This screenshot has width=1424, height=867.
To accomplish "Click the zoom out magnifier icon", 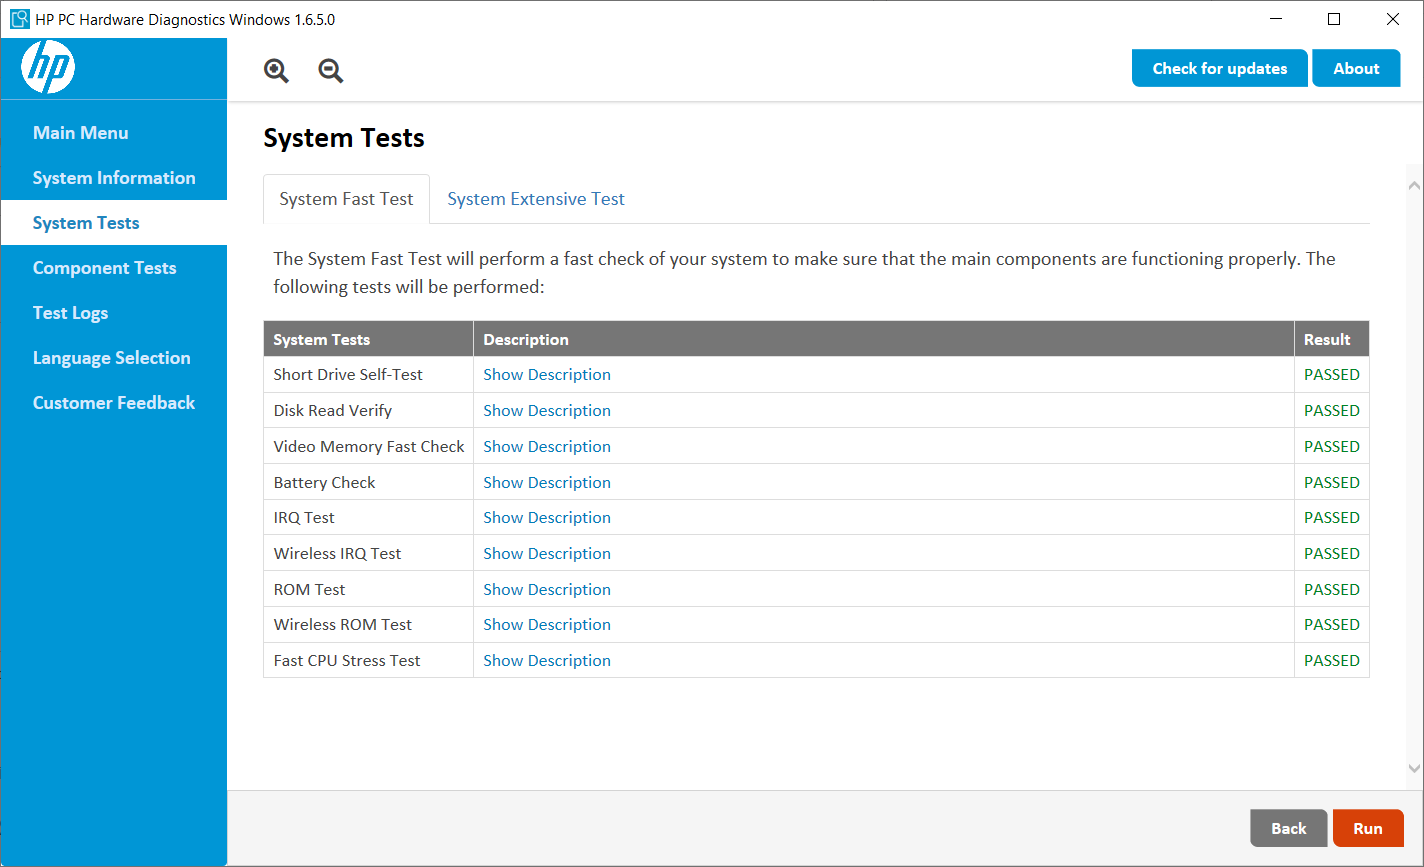I will click(x=330, y=70).
